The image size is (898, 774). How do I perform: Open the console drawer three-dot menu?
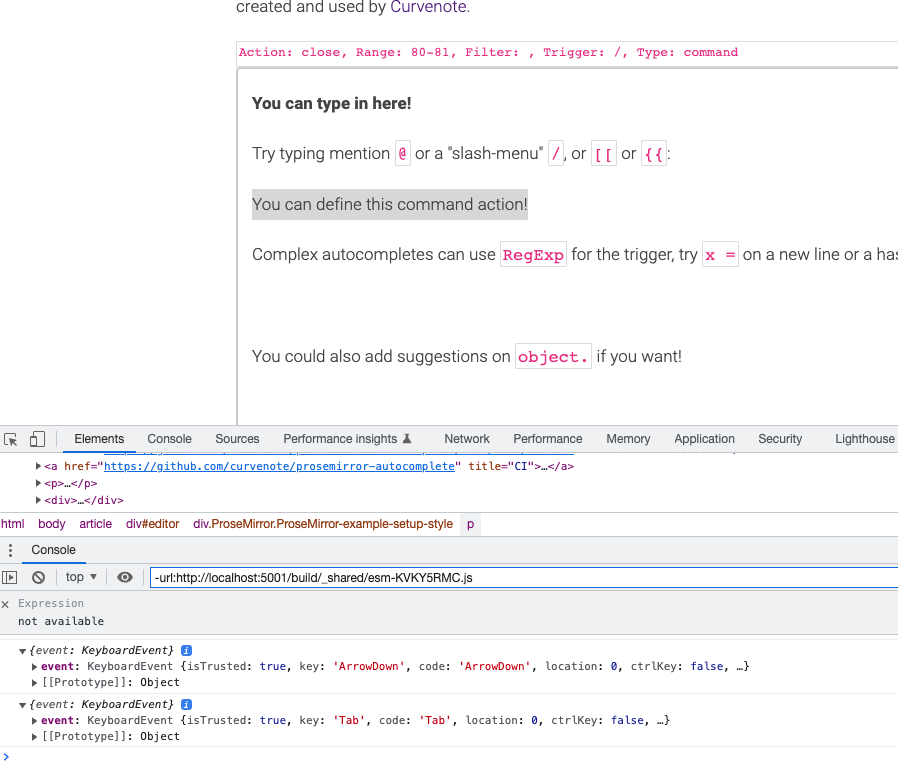pos(10,551)
